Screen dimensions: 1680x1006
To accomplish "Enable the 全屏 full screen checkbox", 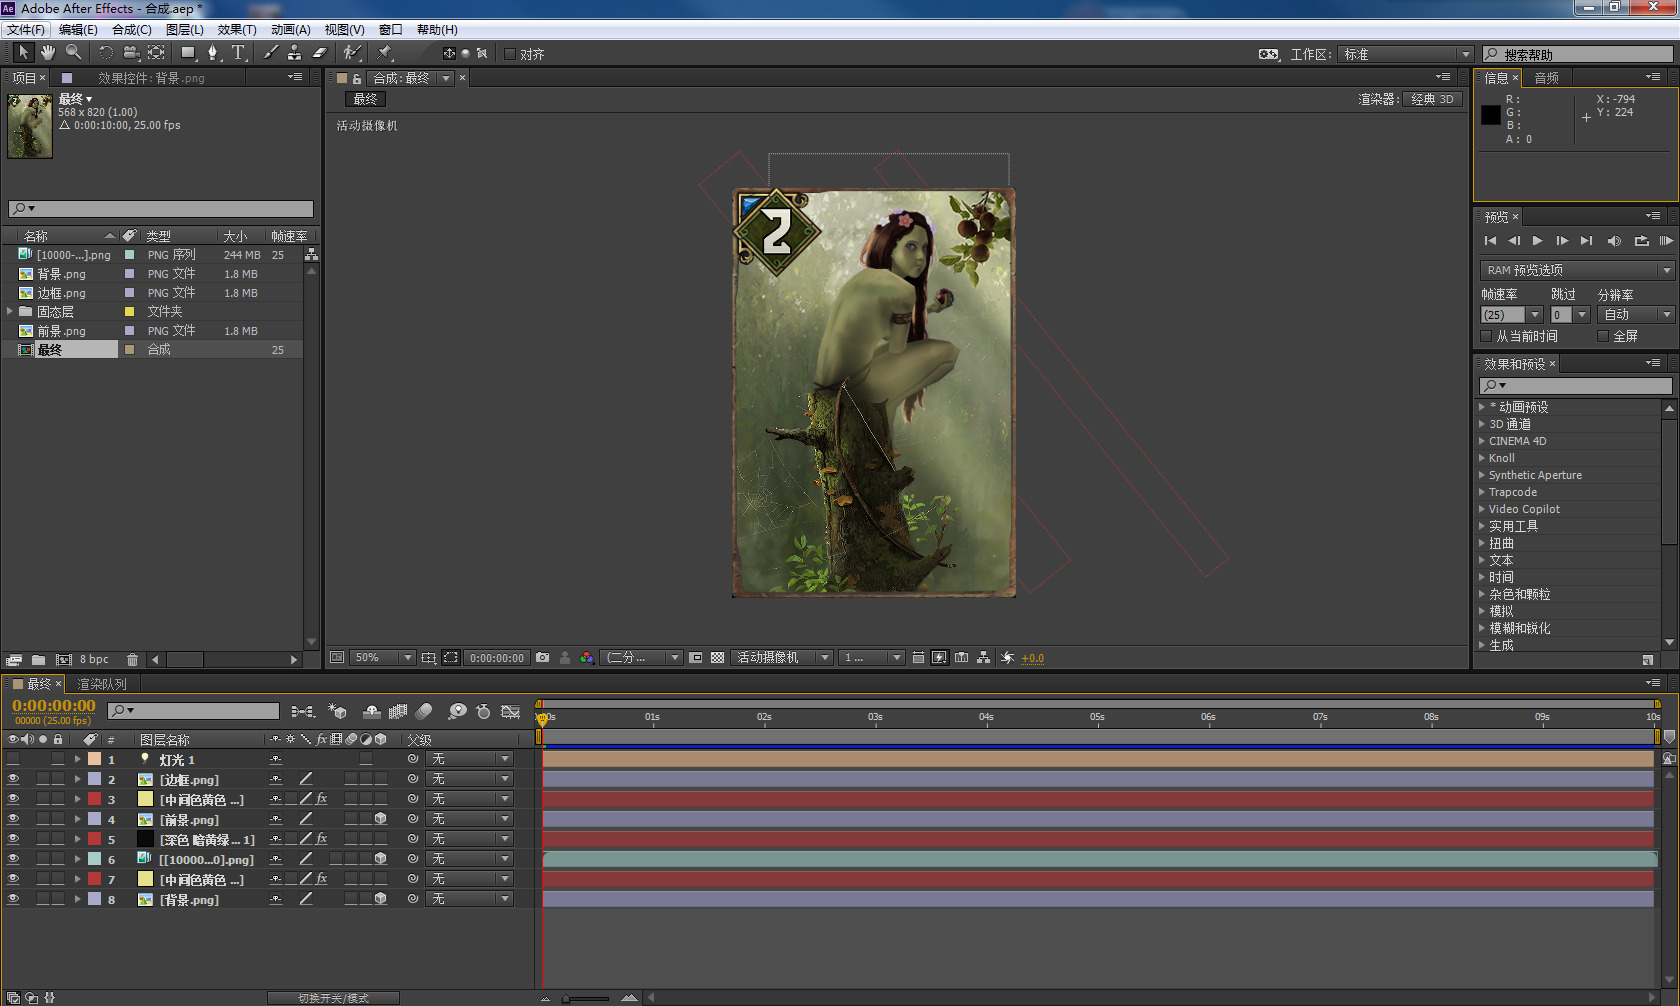I will [1603, 336].
